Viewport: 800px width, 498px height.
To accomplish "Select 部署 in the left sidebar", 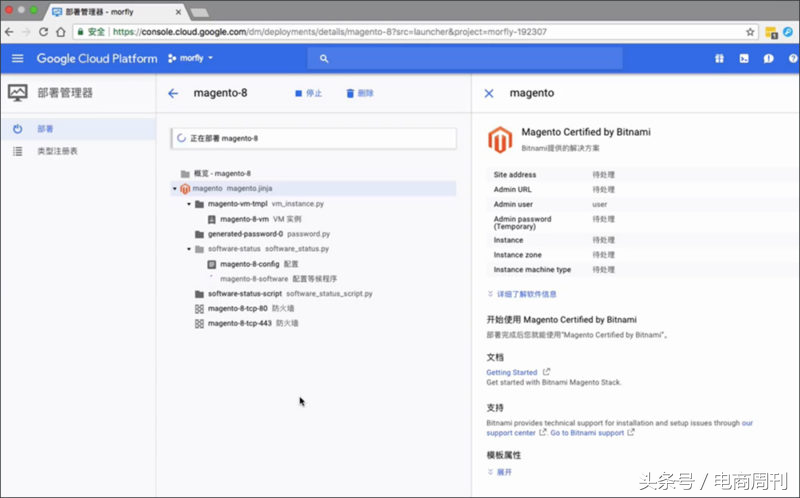I will 46,129.
